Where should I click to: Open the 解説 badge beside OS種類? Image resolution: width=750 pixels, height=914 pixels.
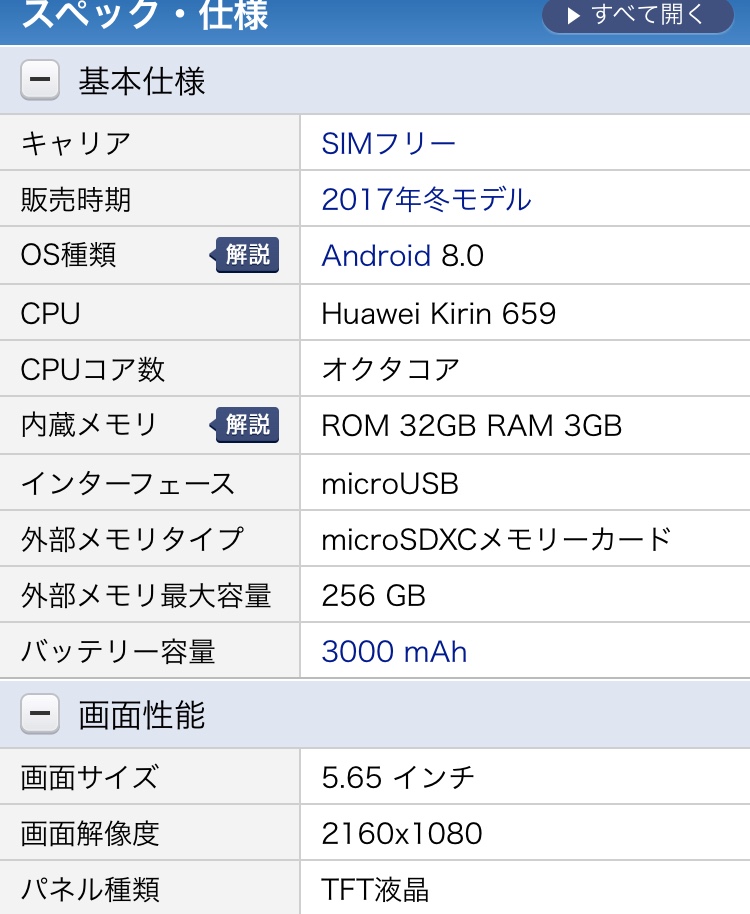246,256
